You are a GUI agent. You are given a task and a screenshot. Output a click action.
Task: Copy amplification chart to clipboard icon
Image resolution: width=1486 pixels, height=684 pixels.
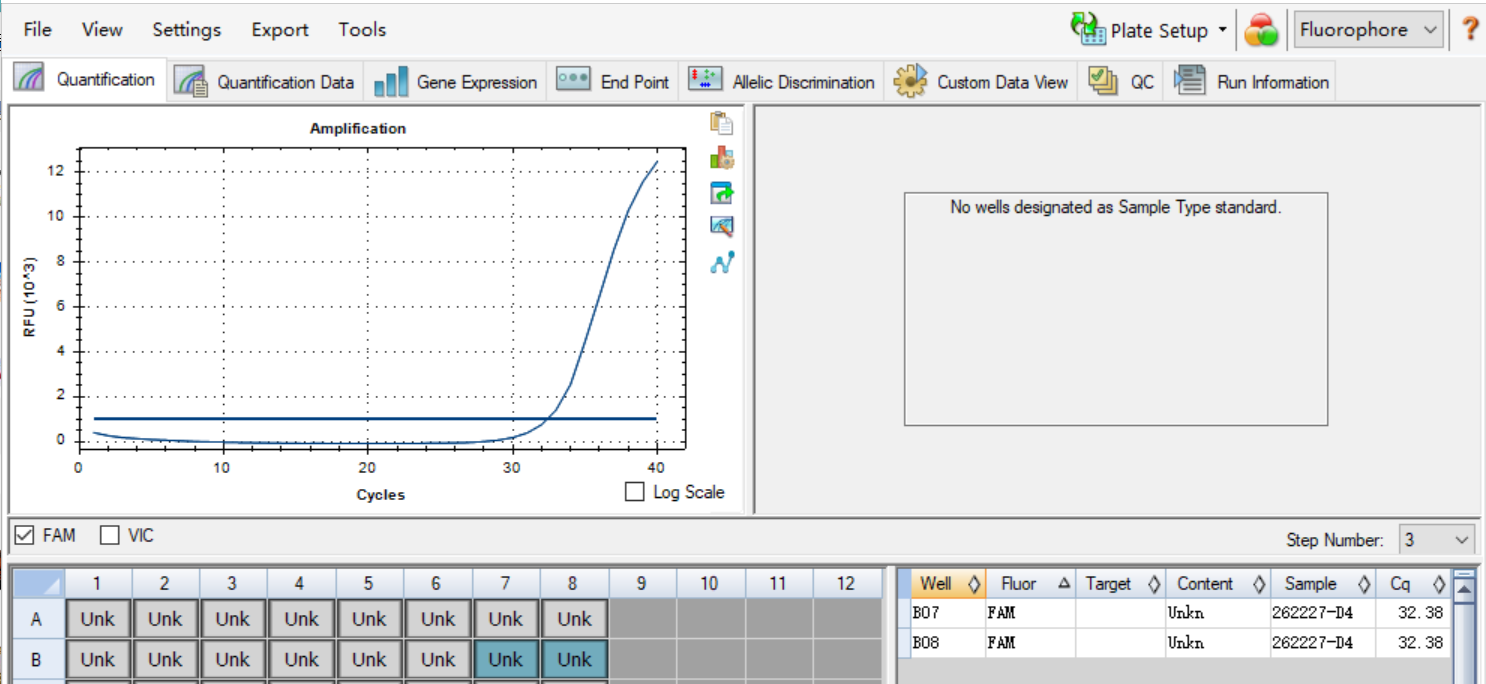(721, 124)
